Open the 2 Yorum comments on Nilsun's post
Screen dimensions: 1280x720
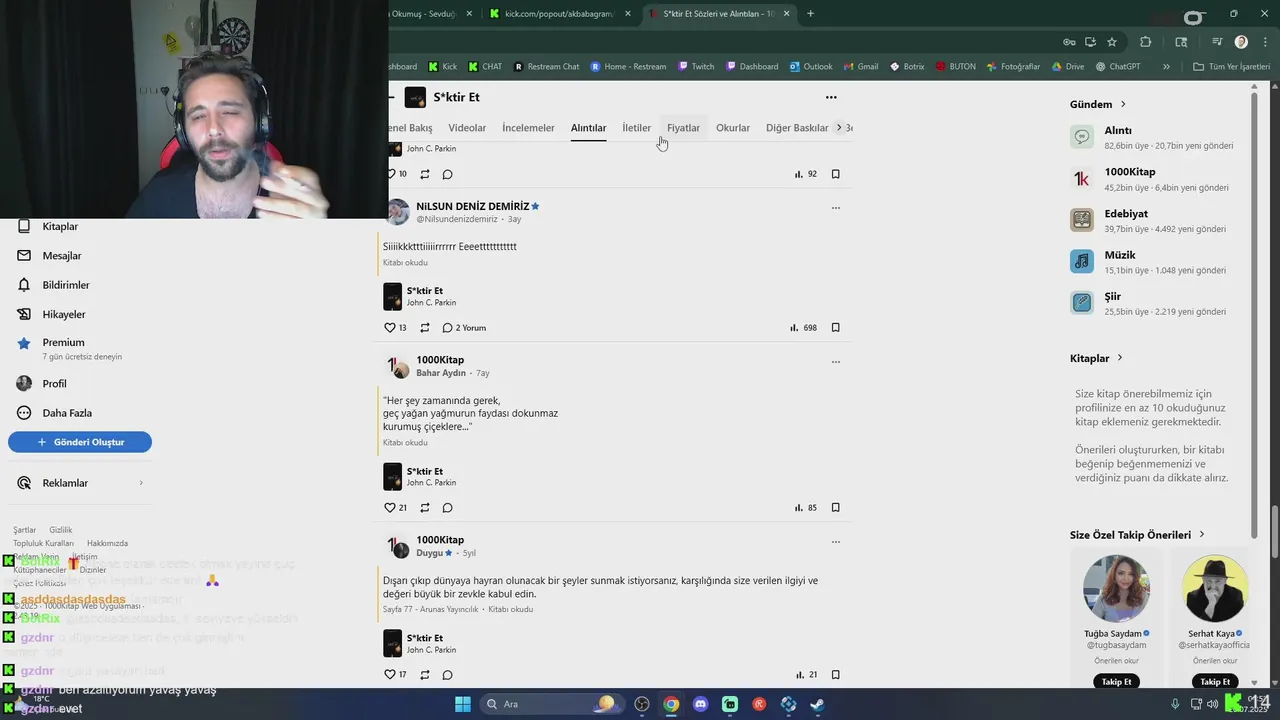[x=464, y=328]
